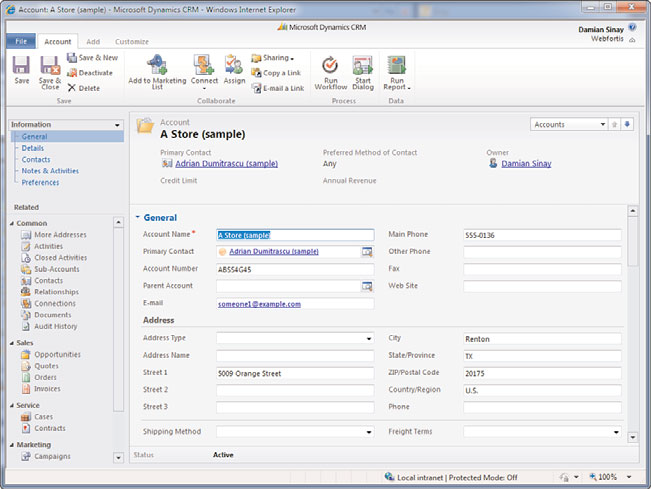The image size is (651, 489).
Task: Switch to the Account ribbon tab
Action: 58,42
